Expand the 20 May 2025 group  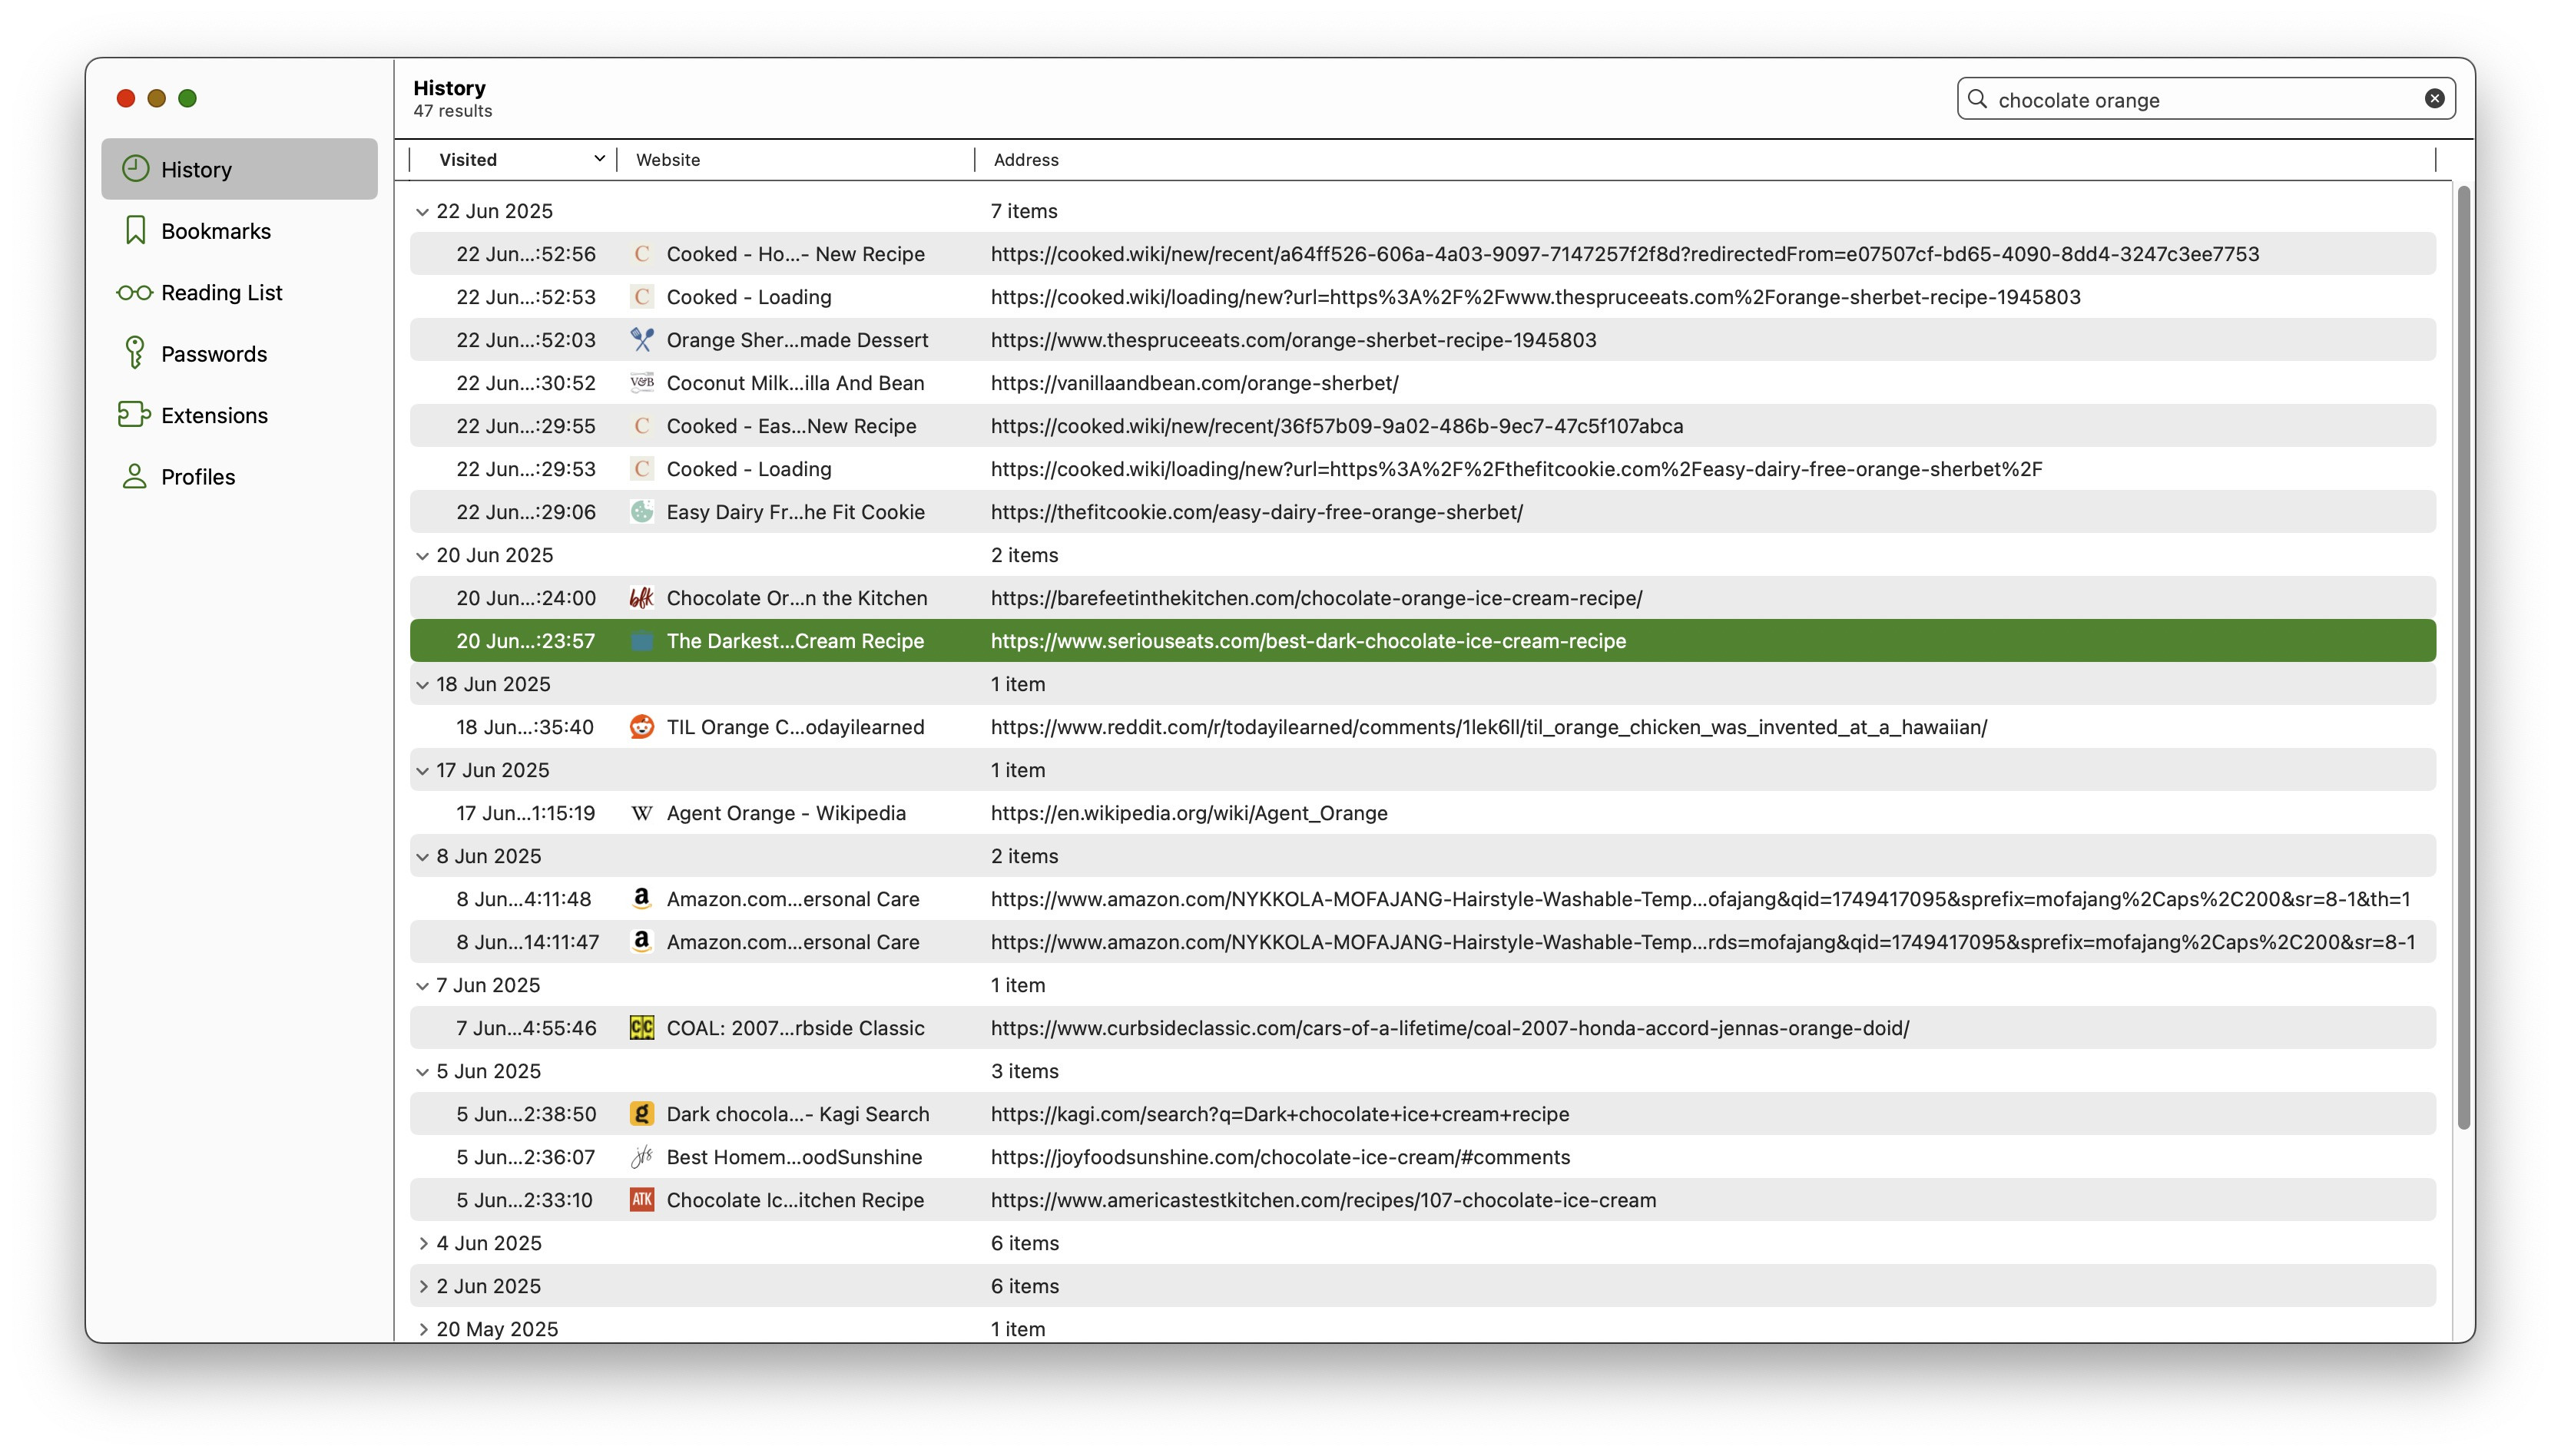[x=424, y=1329]
